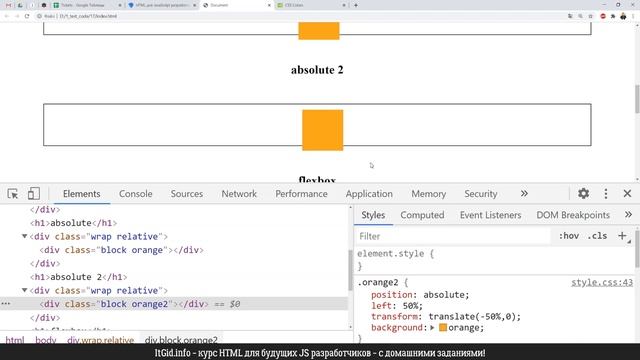Open the Performance tab

point(301,194)
